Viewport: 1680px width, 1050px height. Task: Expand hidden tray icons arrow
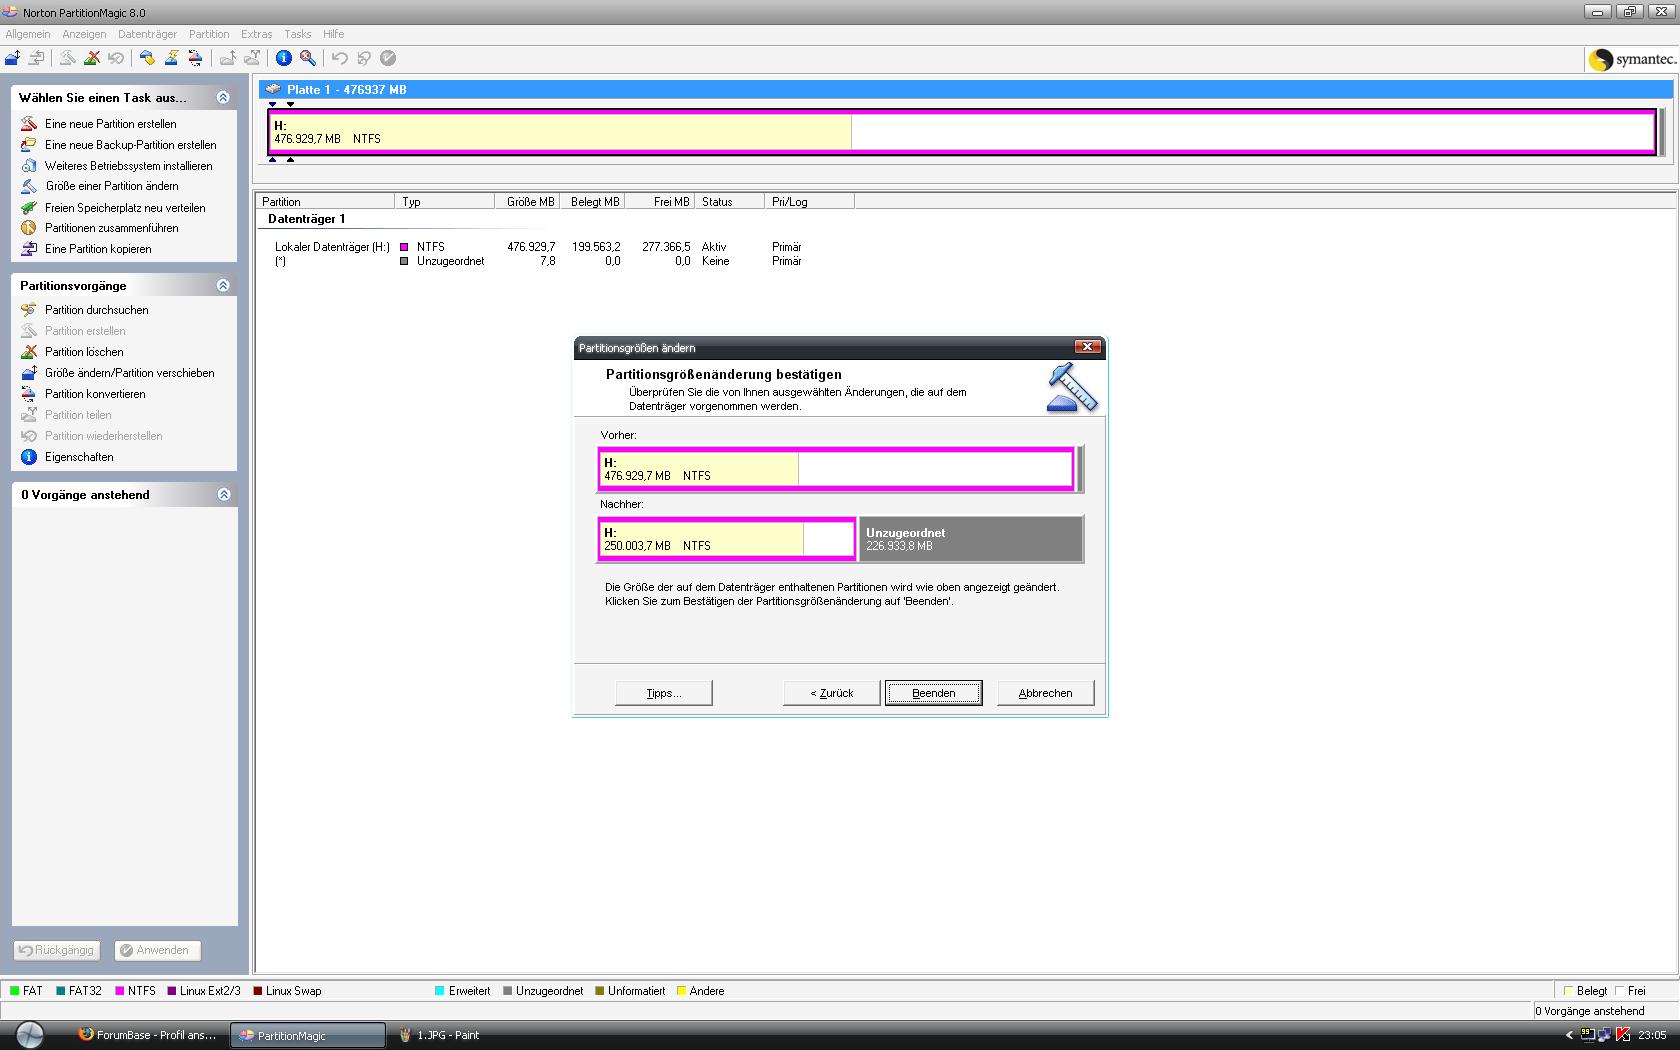coord(1569,1035)
